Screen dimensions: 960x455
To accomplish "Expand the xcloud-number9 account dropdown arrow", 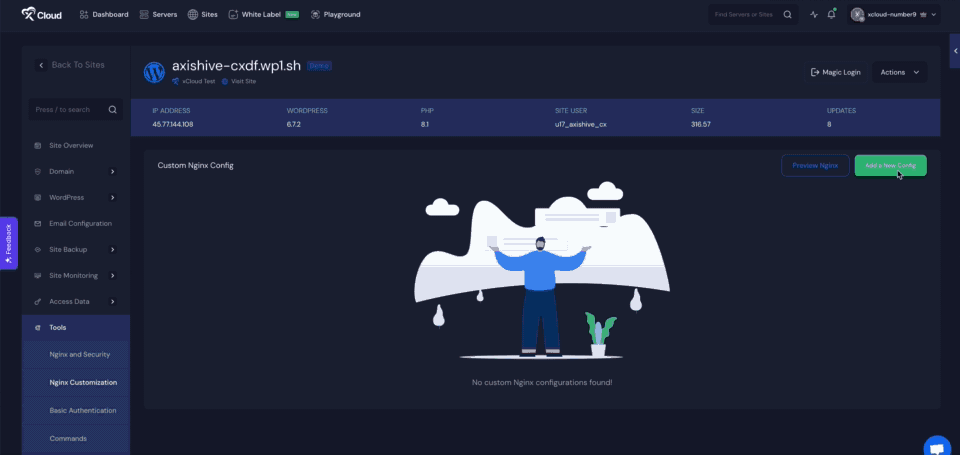I will (x=934, y=14).
